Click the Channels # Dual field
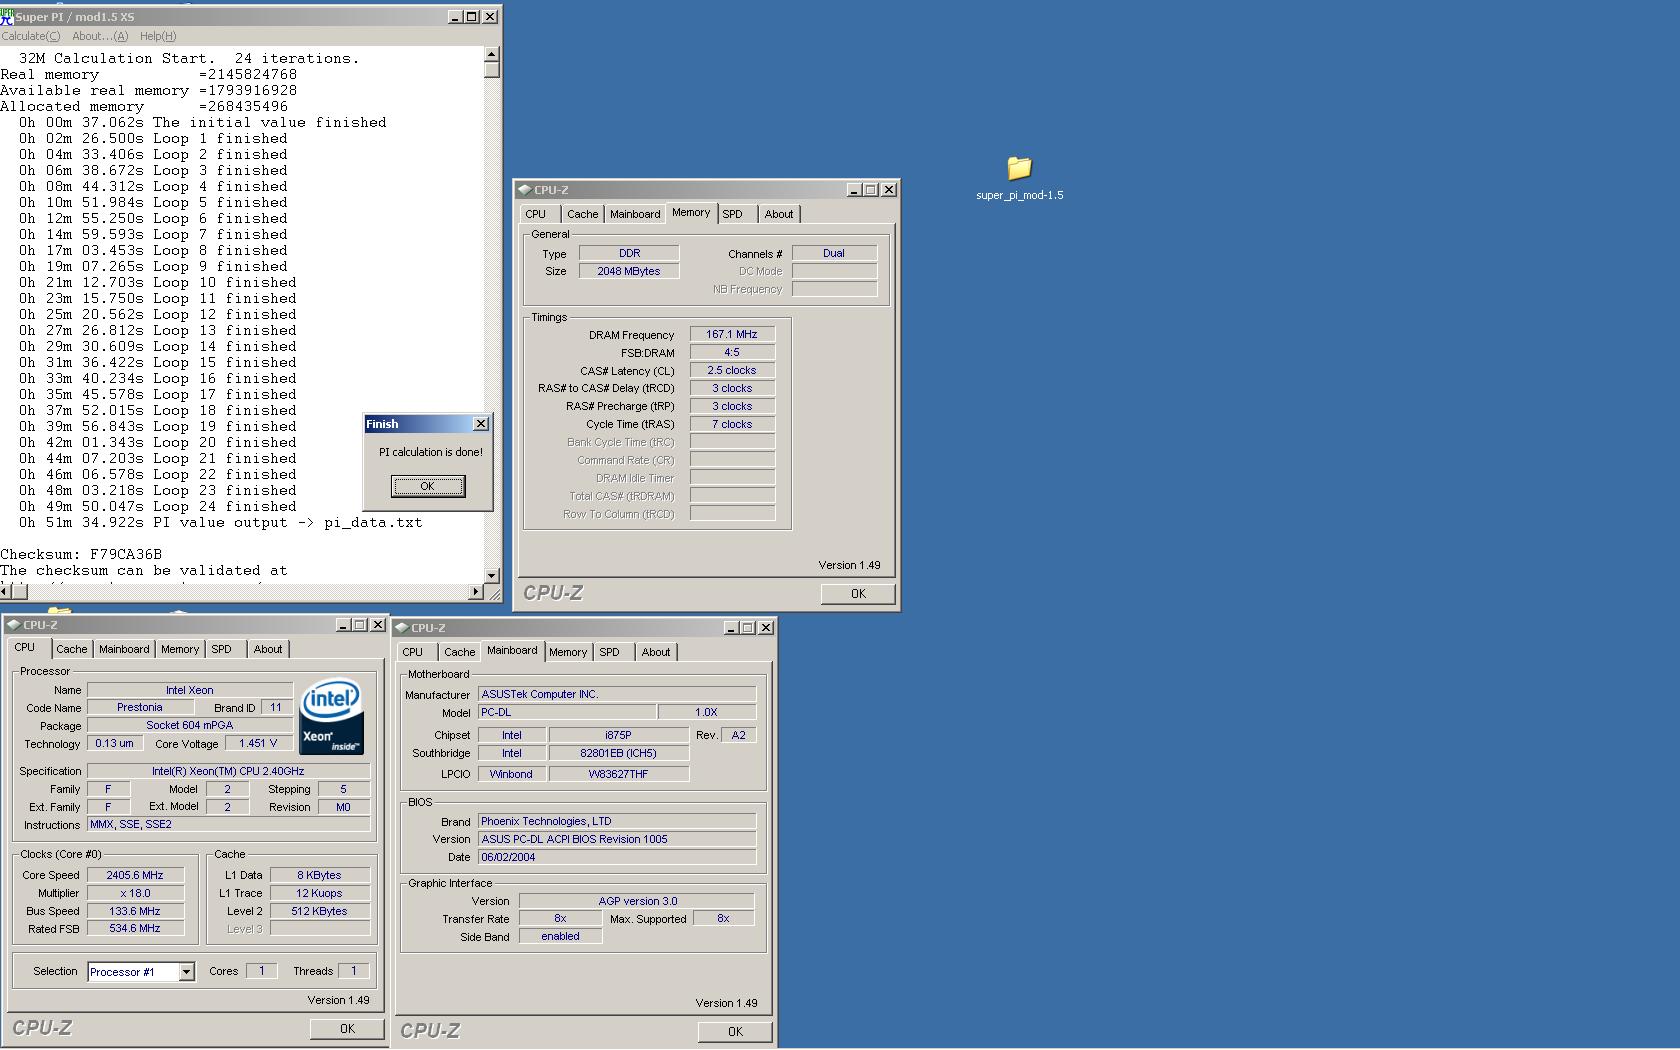 [x=834, y=254]
